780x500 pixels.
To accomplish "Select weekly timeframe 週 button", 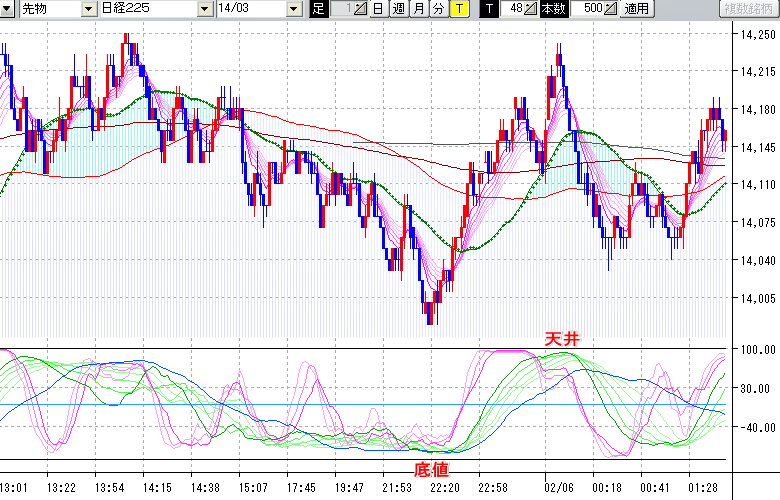I will click(x=398, y=9).
